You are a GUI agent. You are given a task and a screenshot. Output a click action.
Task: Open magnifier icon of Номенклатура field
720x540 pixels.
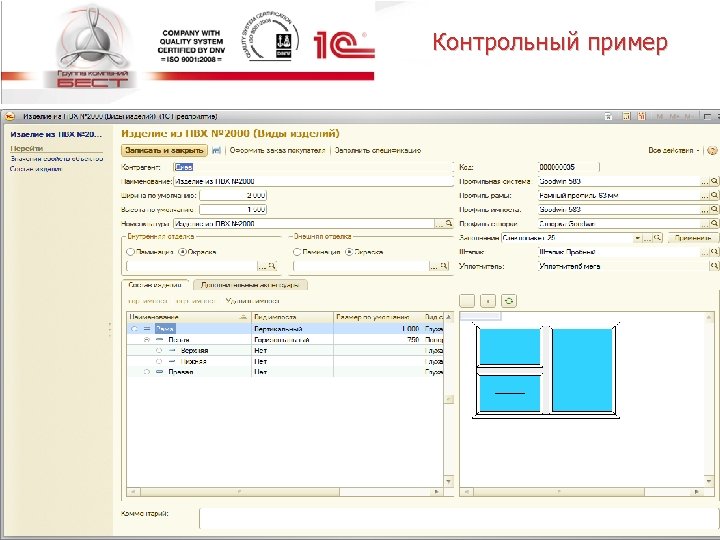pos(449,224)
